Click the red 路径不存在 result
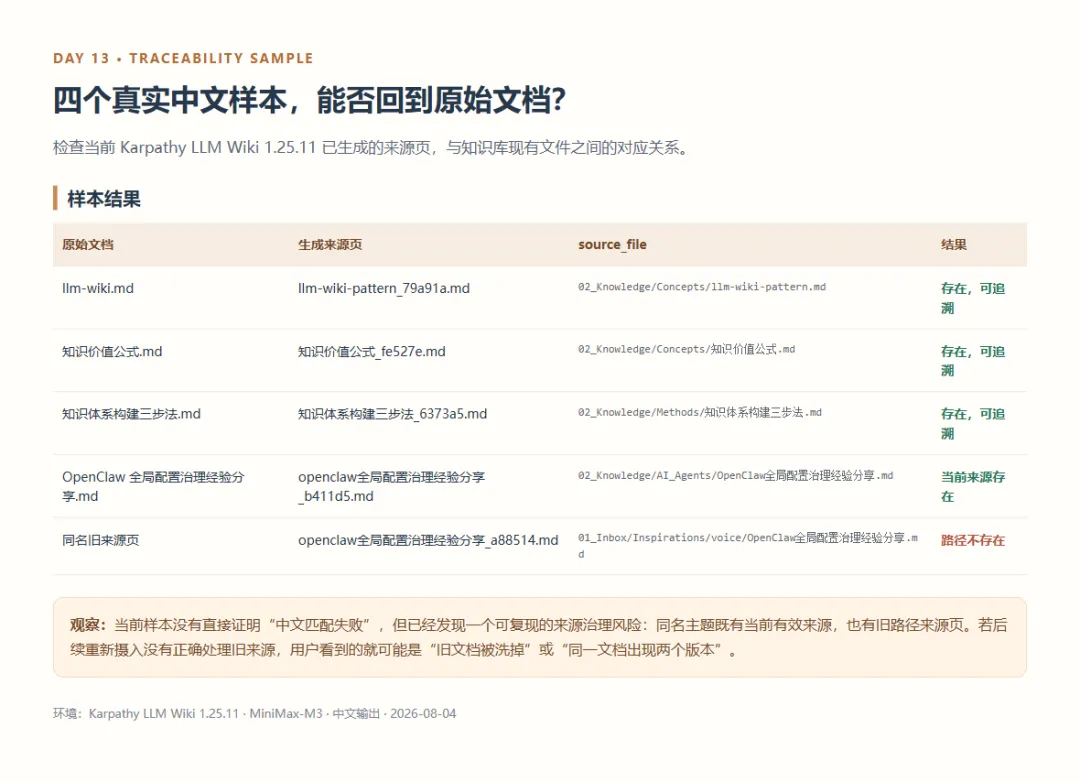Screen dimensions: 1080x782 click(973, 540)
